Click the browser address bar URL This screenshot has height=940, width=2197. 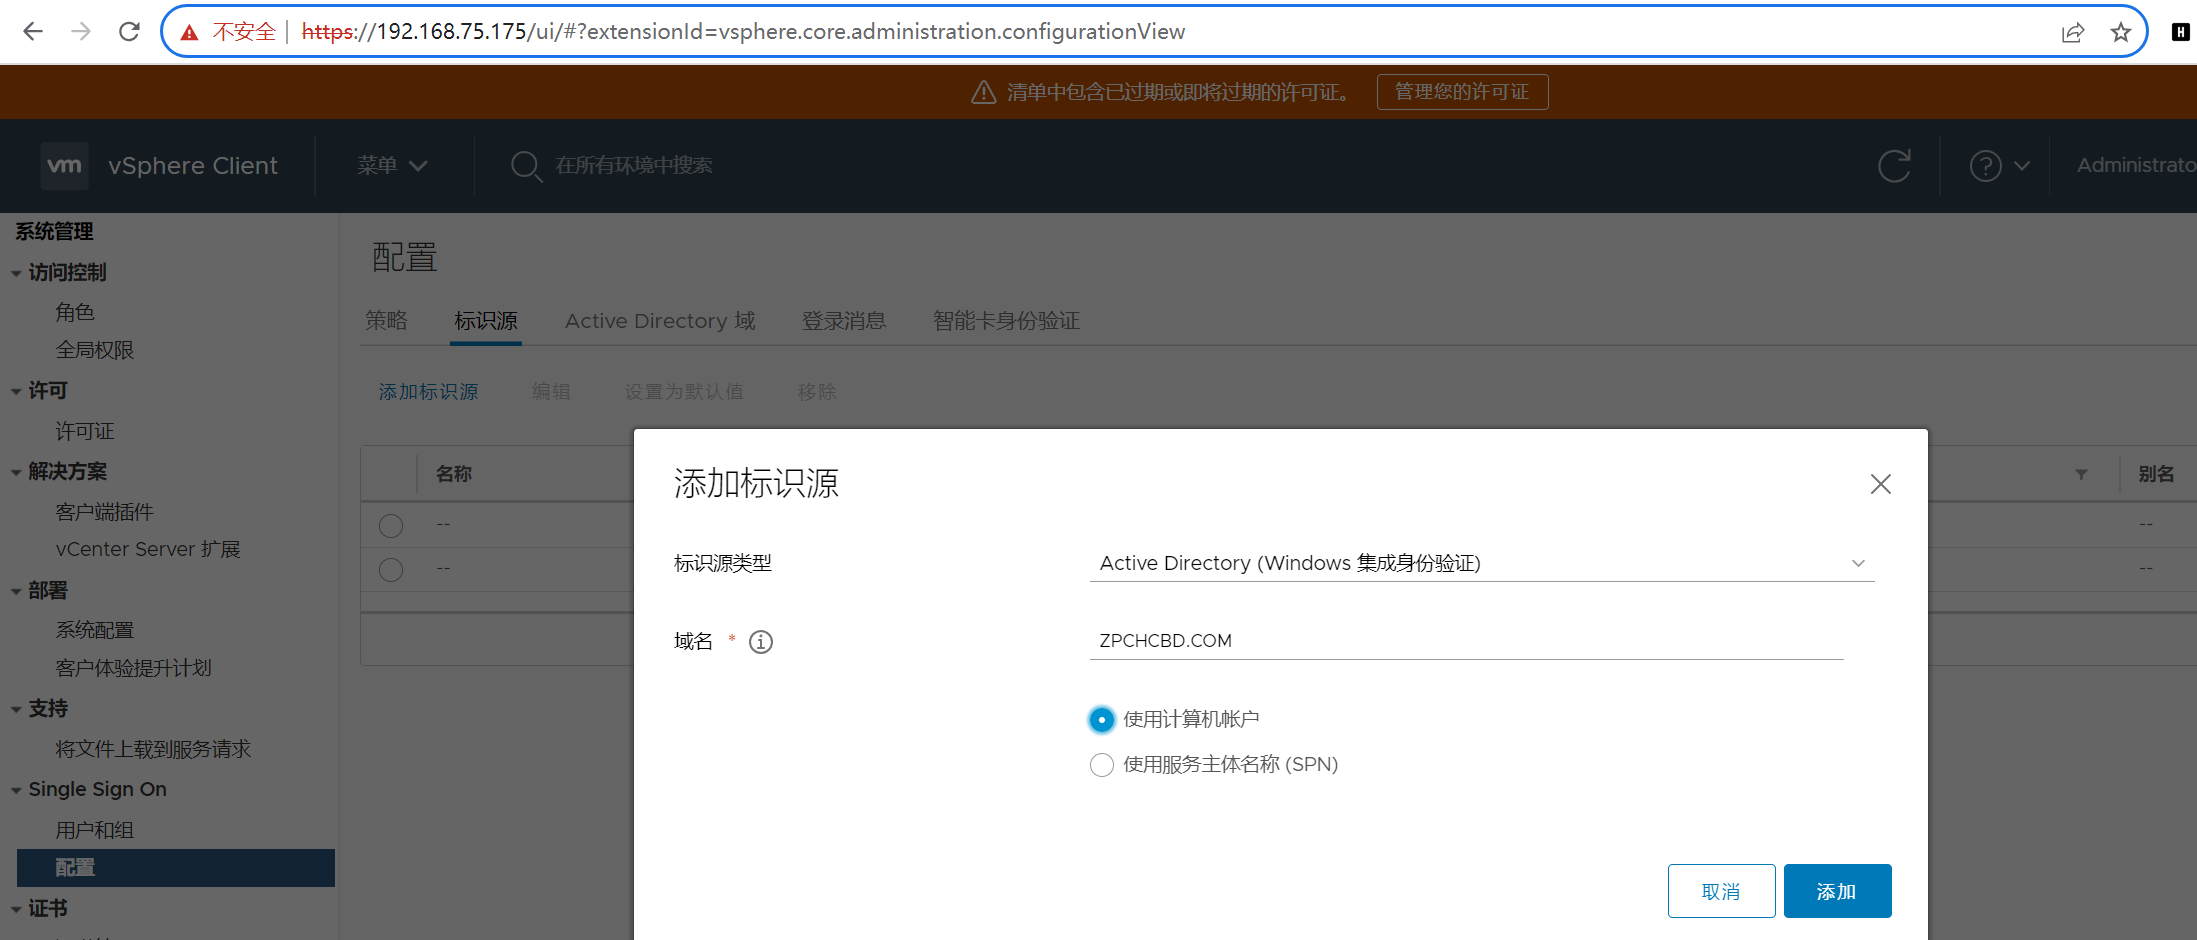click(x=743, y=32)
